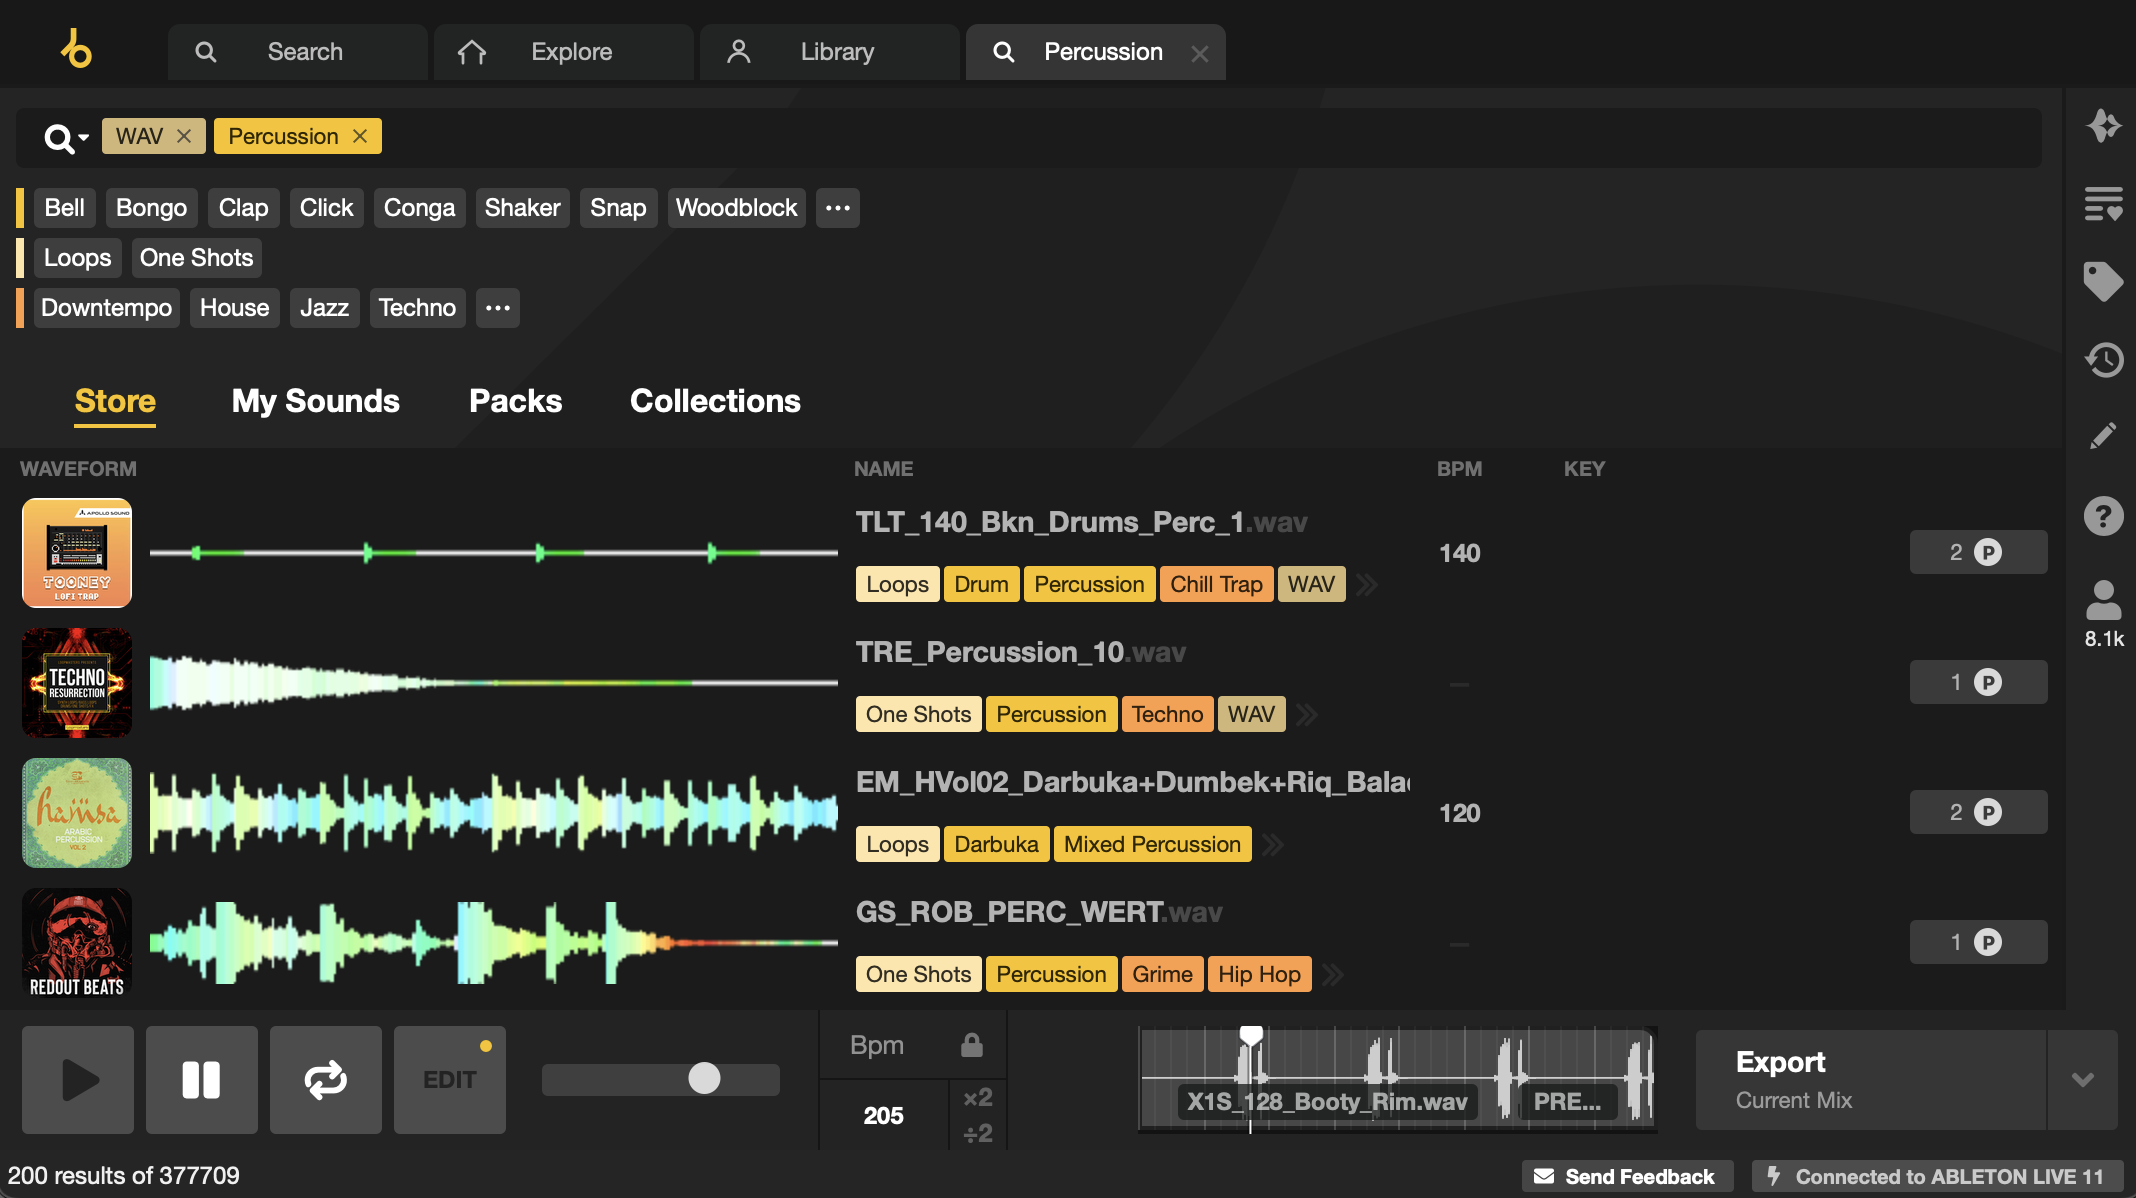Expand the Export options dropdown arrow
Screen dimensions: 2136x1198
tap(2083, 1080)
